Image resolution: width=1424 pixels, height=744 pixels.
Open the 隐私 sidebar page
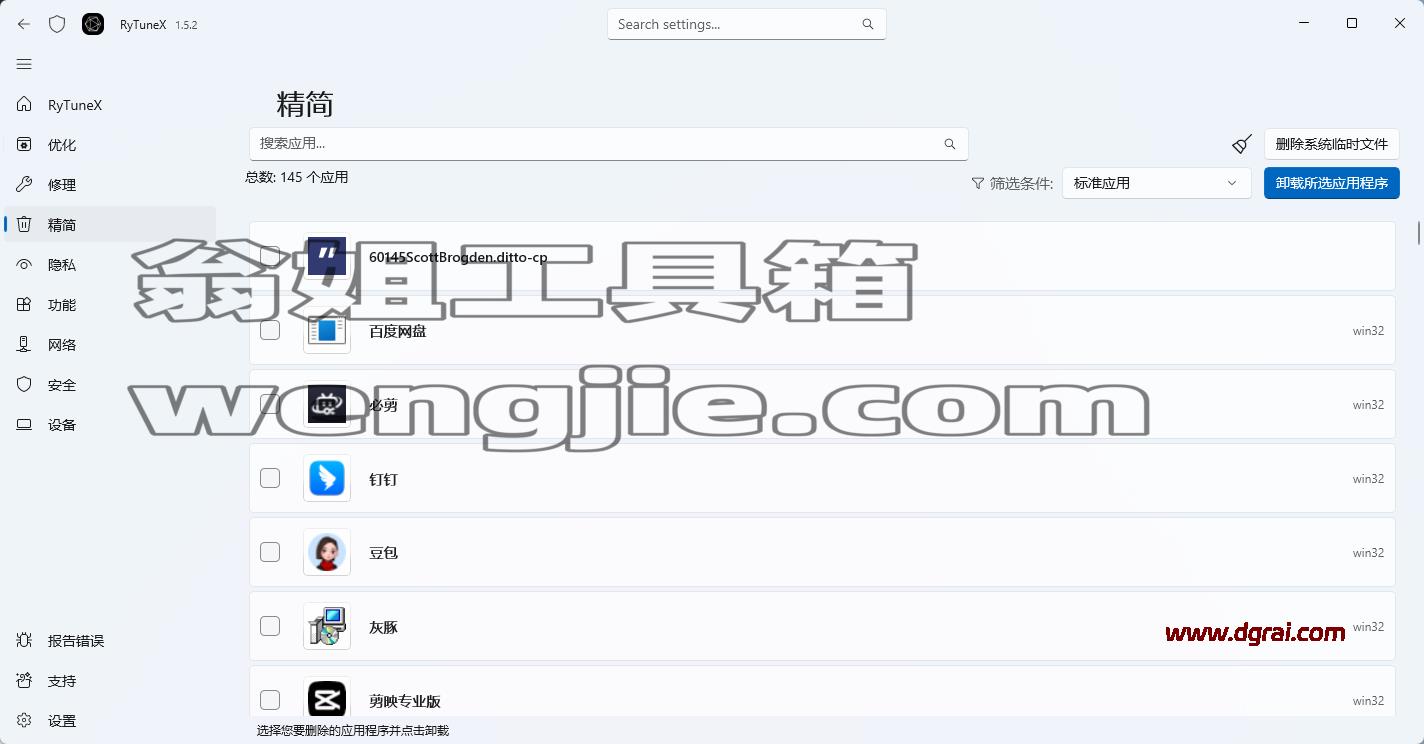pyautogui.click(x=110, y=265)
